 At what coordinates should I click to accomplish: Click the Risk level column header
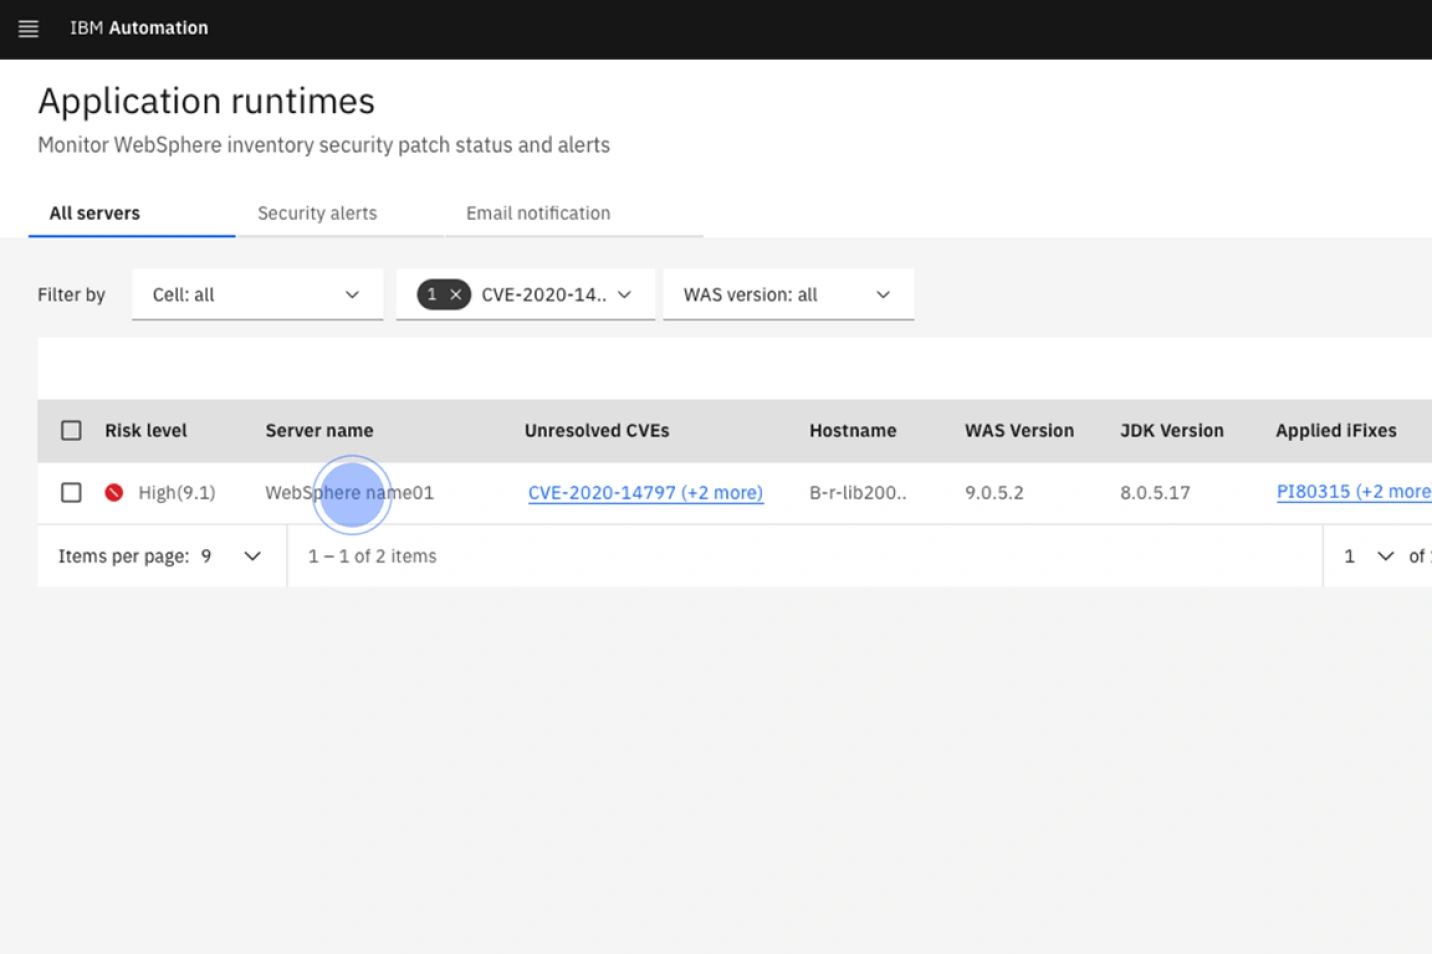[145, 430]
